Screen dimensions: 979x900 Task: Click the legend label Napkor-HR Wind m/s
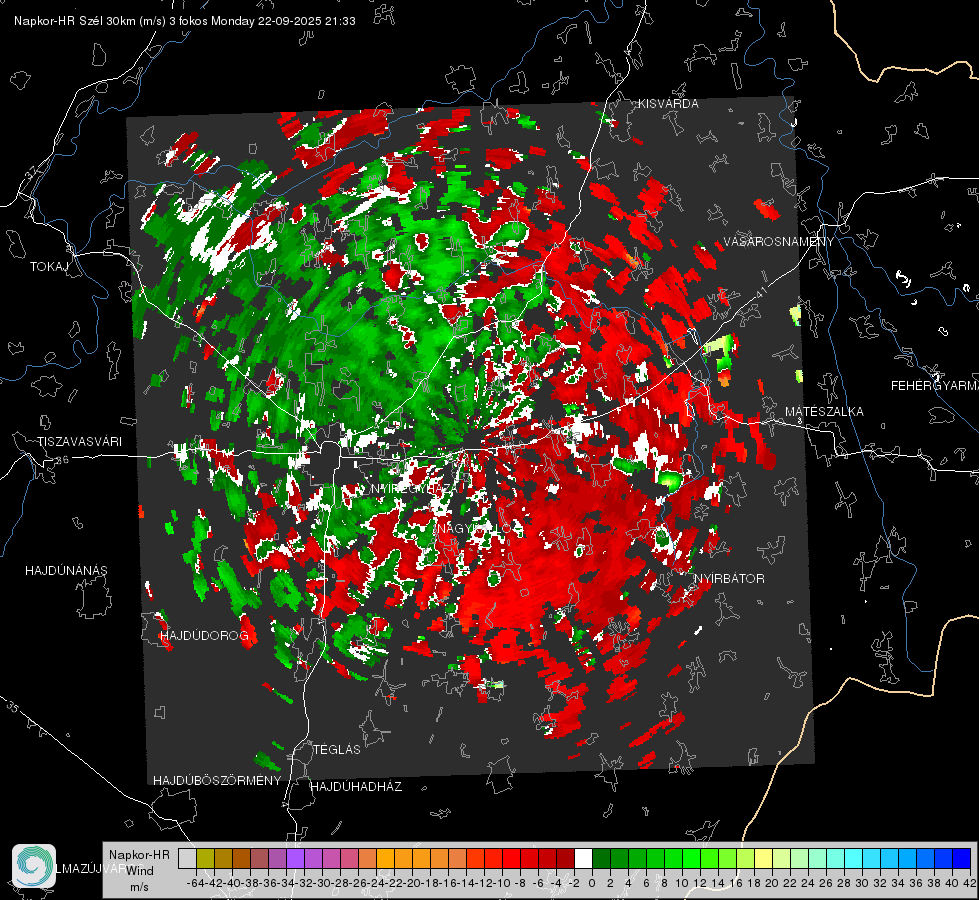click(139, 870)
